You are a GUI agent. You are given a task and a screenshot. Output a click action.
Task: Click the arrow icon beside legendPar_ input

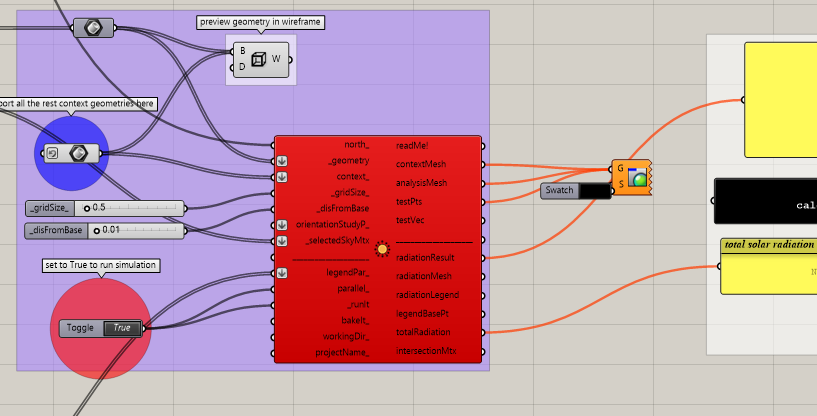(282, 273)
